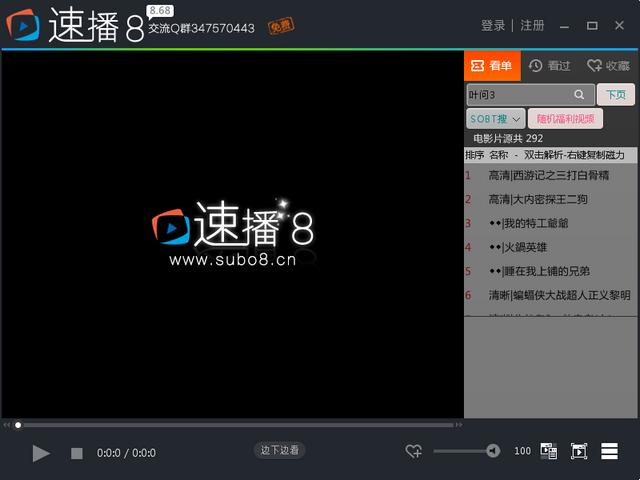
Task: Open the 注册 register link
Action: 532,25
